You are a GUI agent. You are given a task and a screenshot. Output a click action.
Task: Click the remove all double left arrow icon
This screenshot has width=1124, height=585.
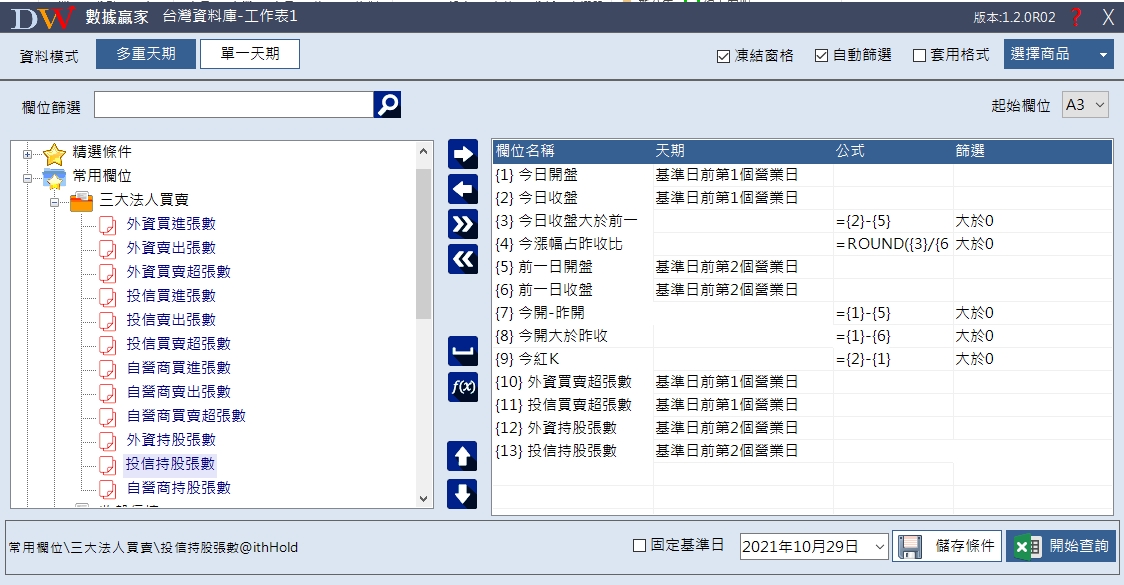(x=463, y=258)
